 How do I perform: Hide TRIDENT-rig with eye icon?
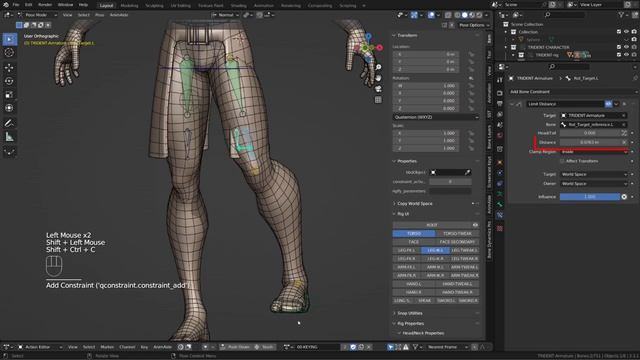tap(626, 55)
